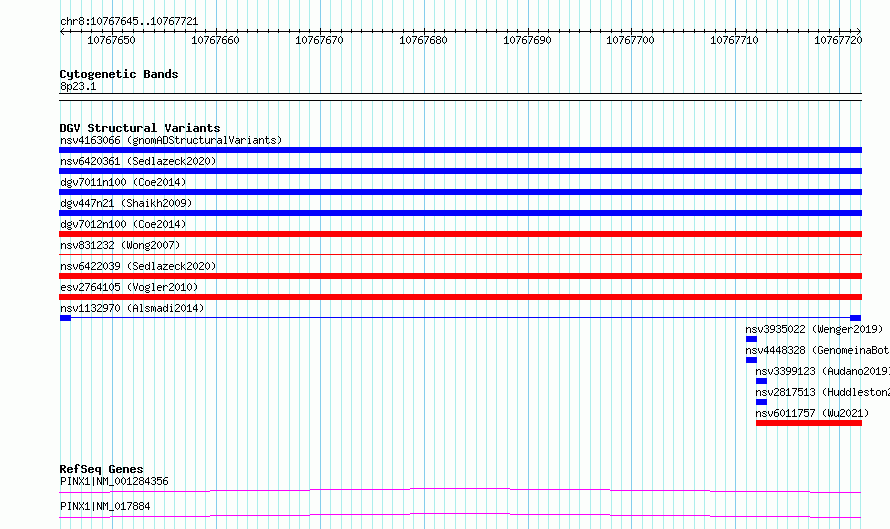Click the red bar under esv2764105
Viewport: 890px width, 529px height.
click(x=460, y=297)
